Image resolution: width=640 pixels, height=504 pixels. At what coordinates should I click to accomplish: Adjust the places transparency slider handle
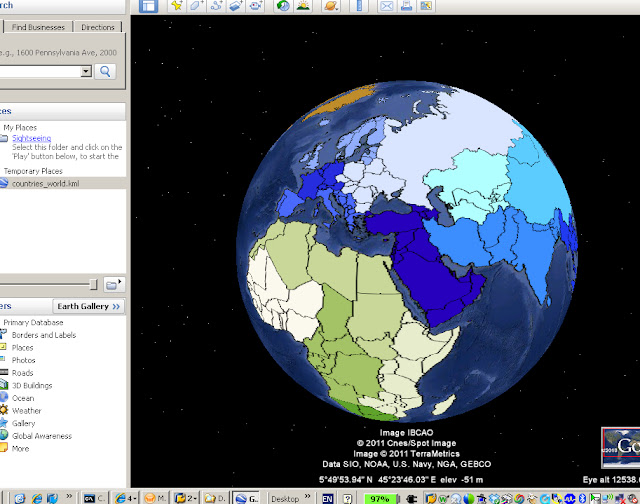click(x=93, y=284)
